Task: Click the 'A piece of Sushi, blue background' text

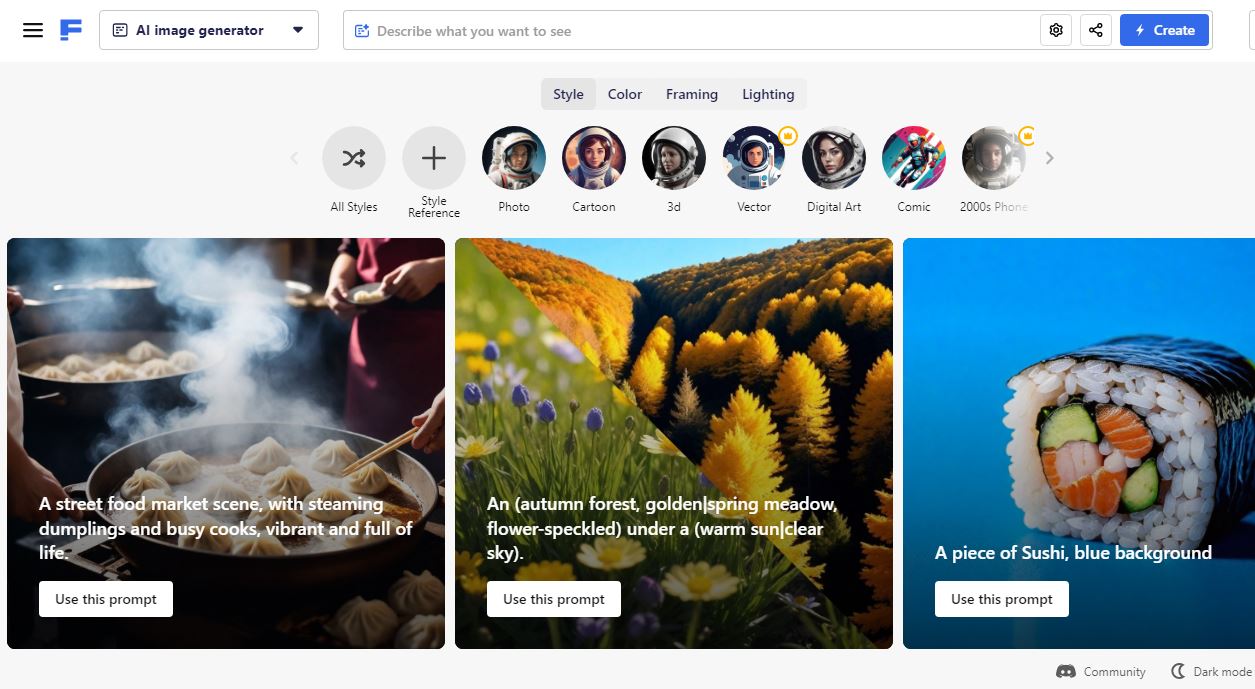Action: pos(1073,553)
